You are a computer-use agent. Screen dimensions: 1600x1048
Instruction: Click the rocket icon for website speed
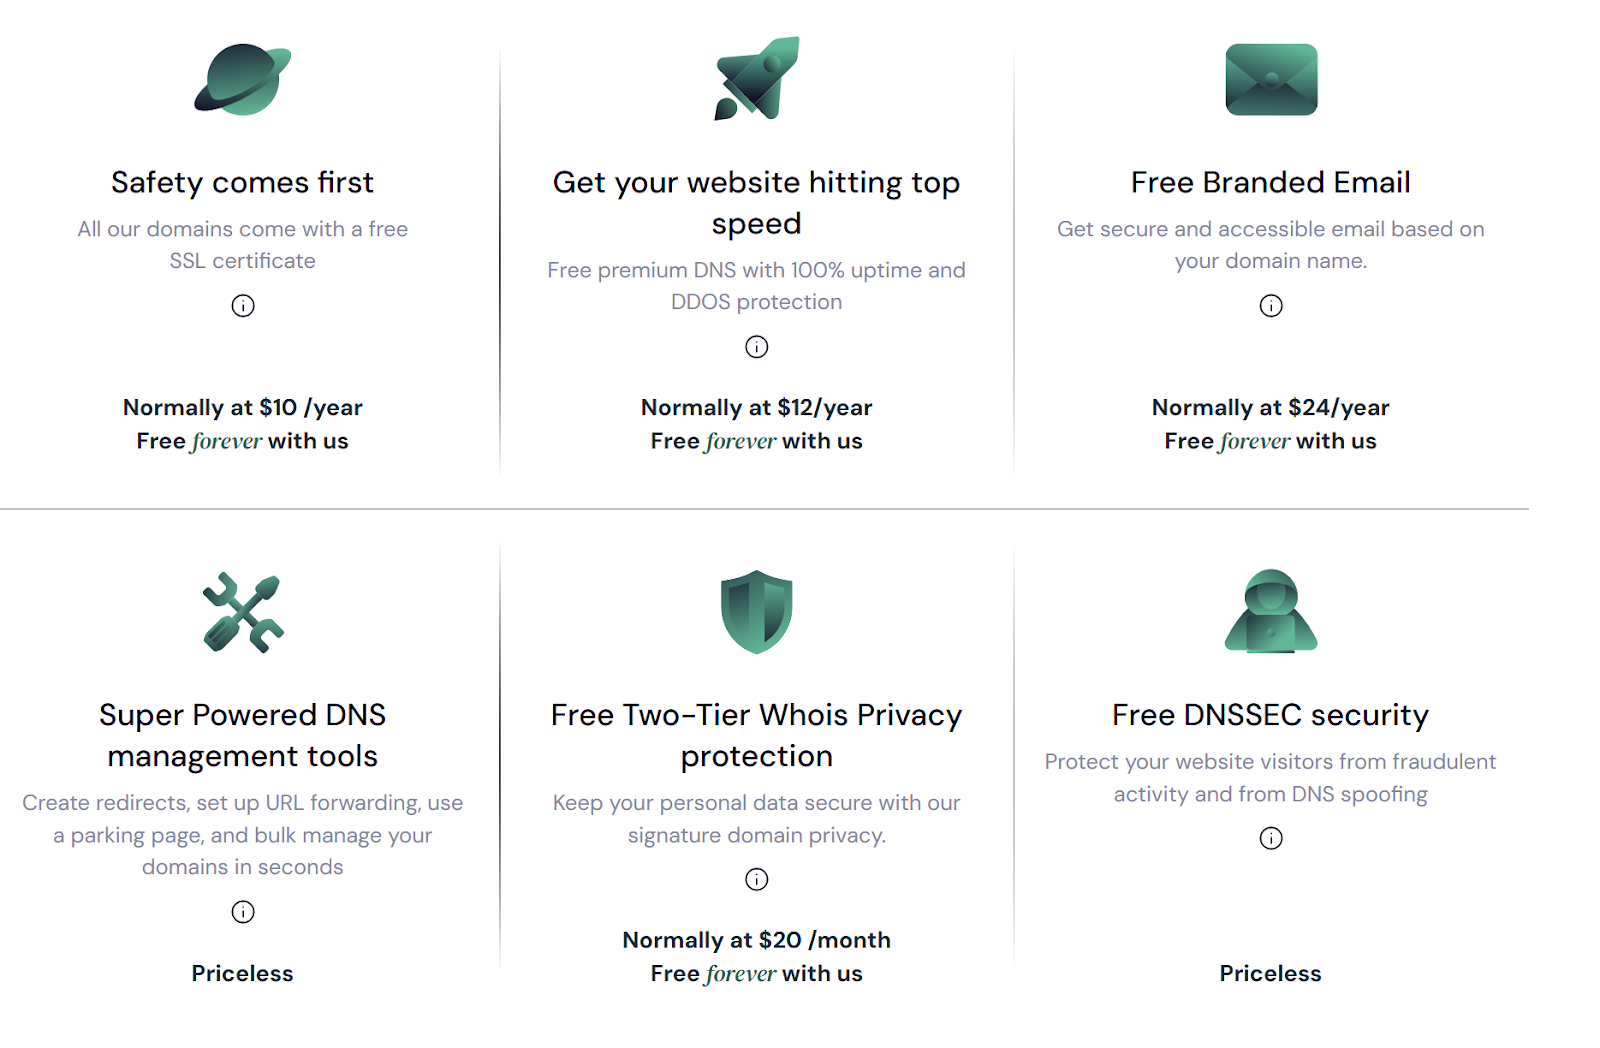(x=757, y=79)
